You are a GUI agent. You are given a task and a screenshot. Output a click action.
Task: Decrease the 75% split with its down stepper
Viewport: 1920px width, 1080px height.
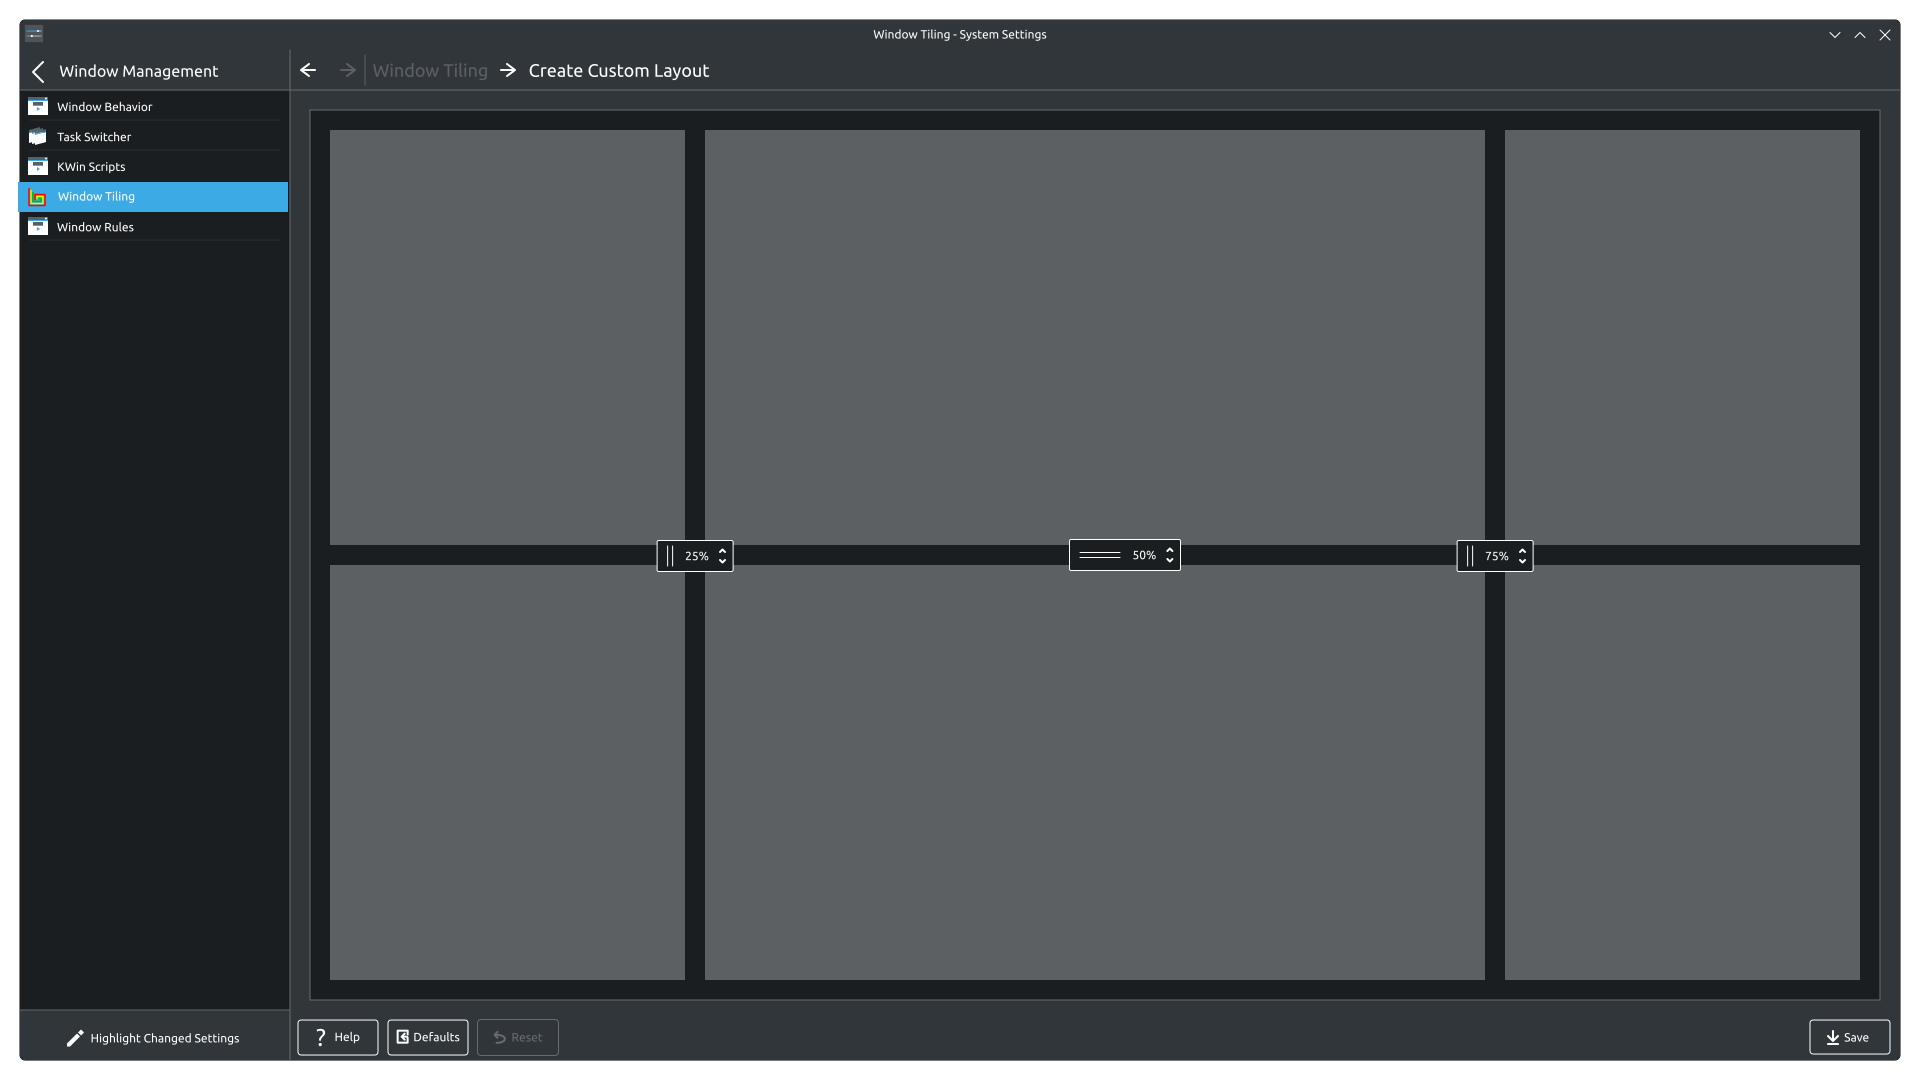point(1524,561)
